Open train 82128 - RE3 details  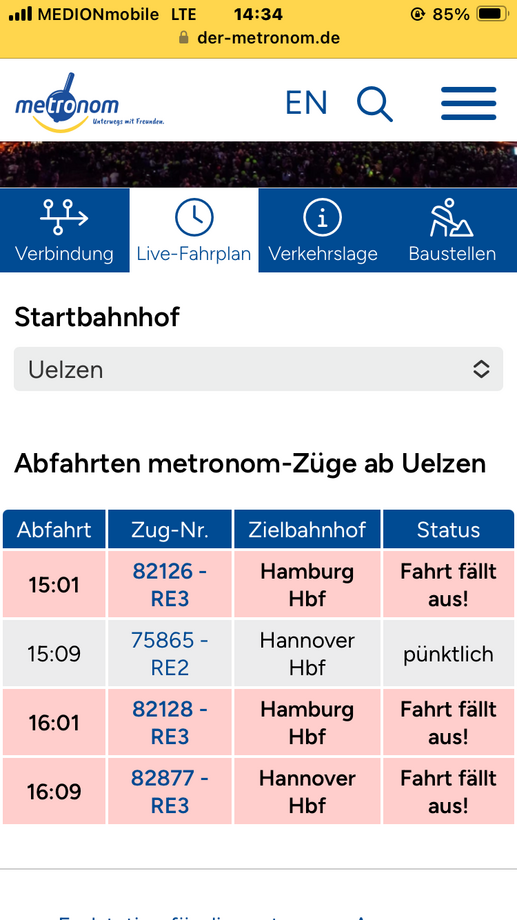(170, 723)
